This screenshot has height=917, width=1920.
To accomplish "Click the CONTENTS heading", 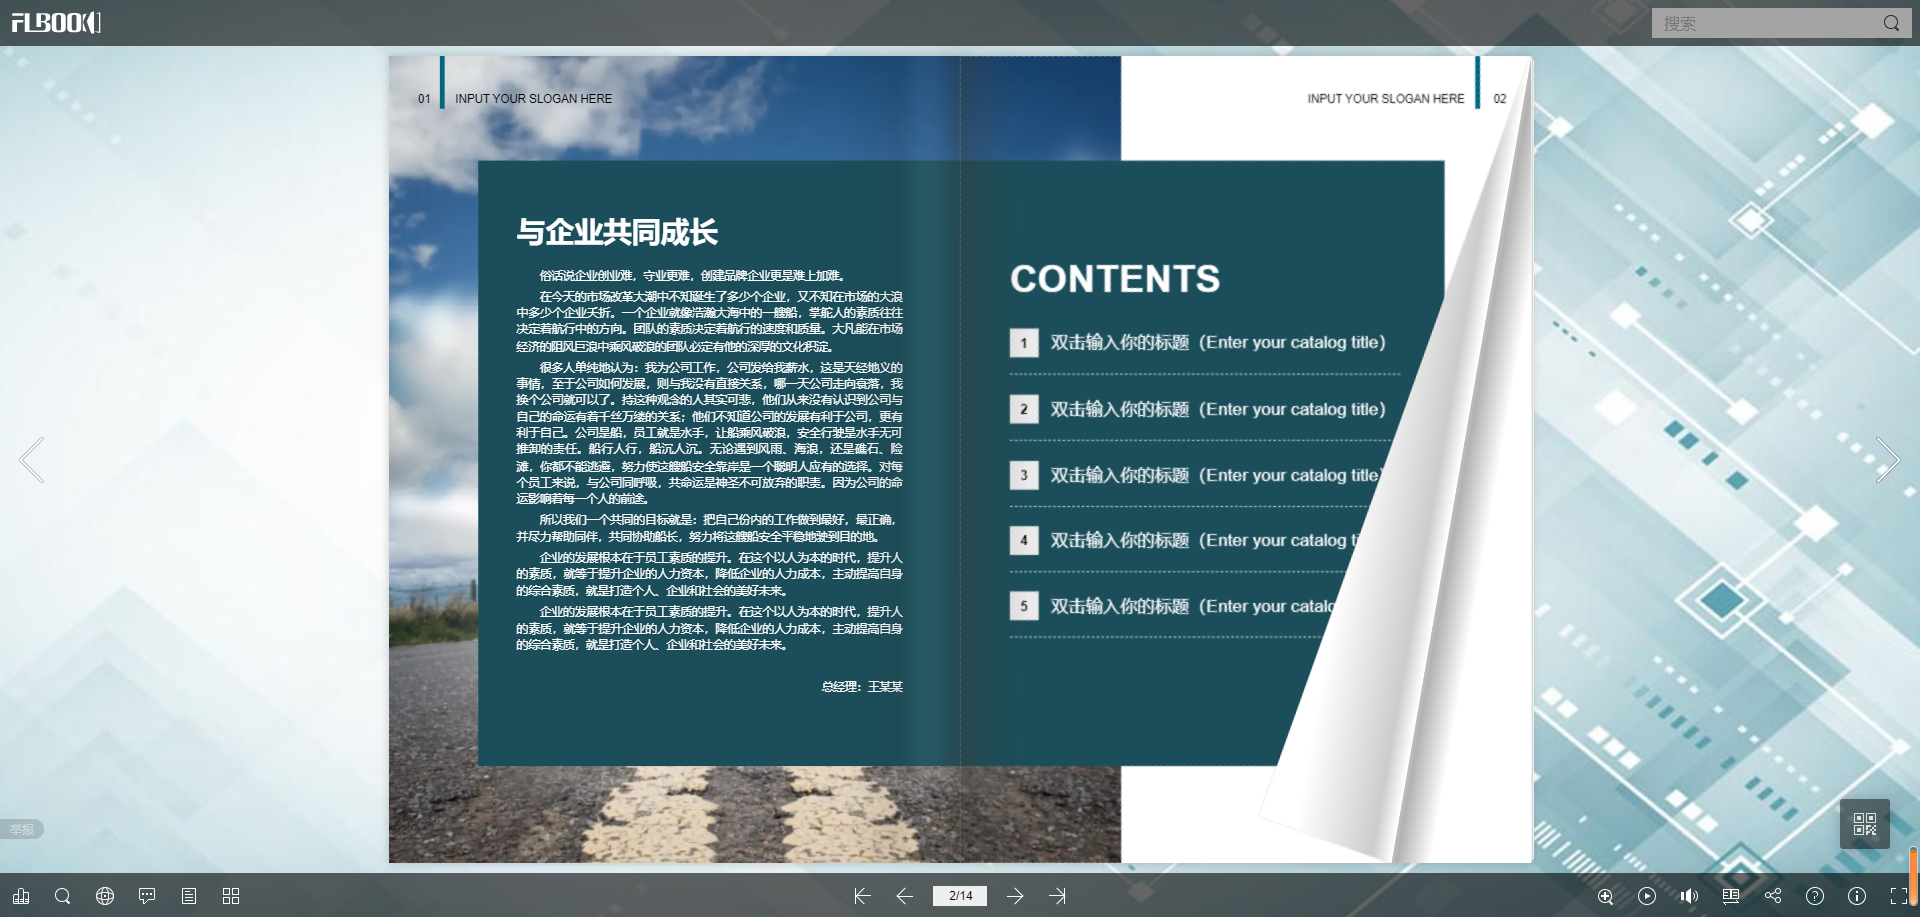I will click(x=1115, y=279).
